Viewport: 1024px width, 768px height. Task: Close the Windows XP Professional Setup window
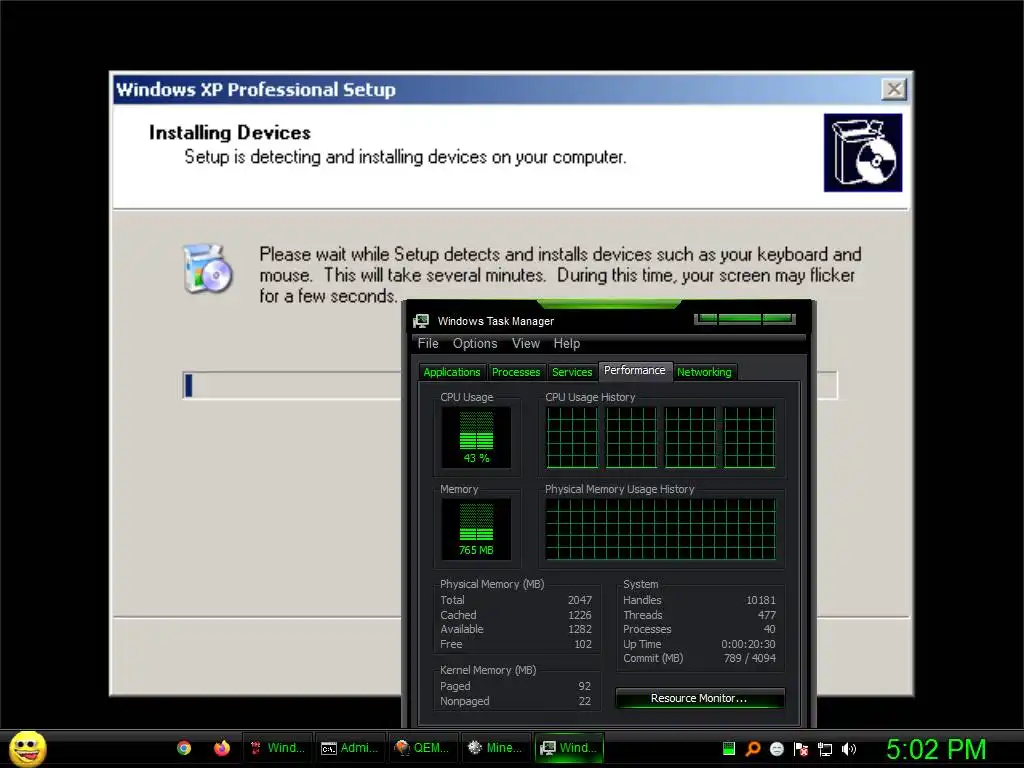893,89
